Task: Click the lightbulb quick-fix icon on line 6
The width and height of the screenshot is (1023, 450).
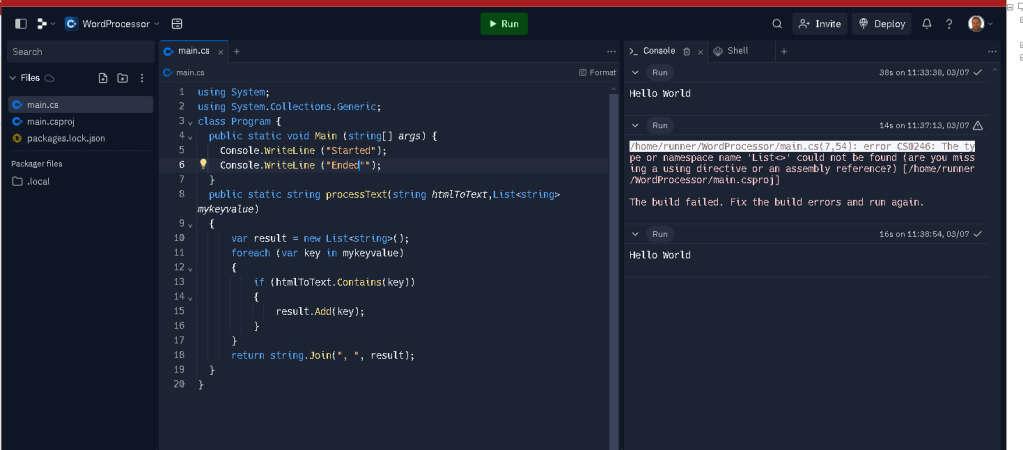Action: [x=203, y=164]
